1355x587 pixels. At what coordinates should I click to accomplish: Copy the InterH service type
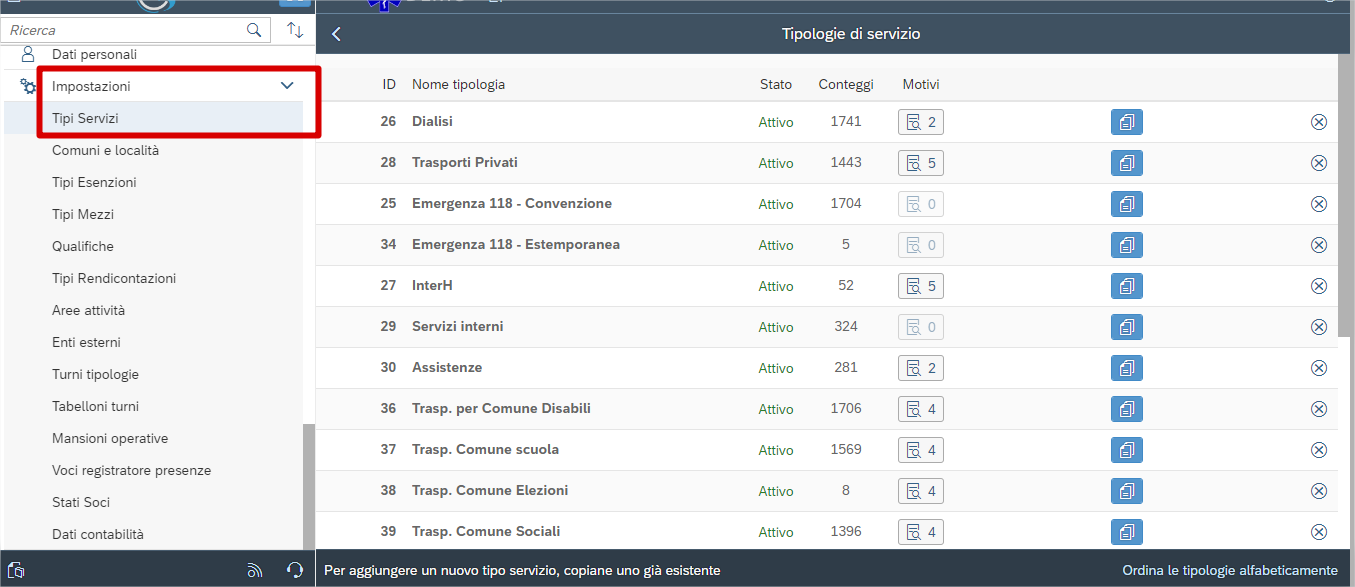[x=1127, y=286]
